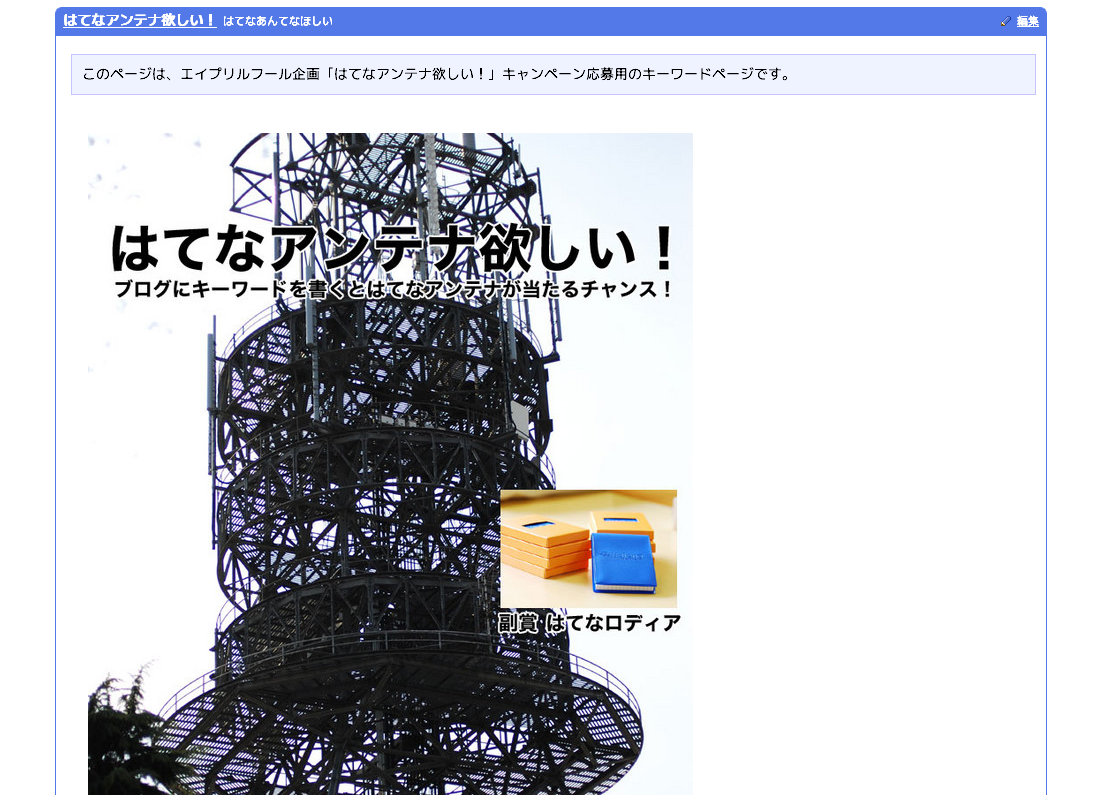1102x795 pixels.
Task: Click the white panel antenna on the tower
Action: pyautogui.click(x=520, y=420)
